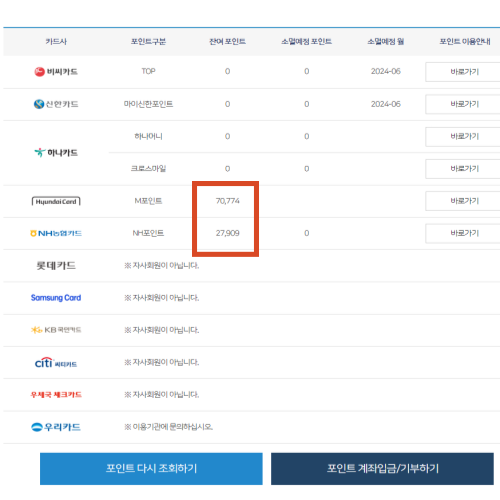Click 롯데카드 non-member notice text
The height and width of the screenshot is (500, 500).
pyautogui.click(x=162, y=266)
